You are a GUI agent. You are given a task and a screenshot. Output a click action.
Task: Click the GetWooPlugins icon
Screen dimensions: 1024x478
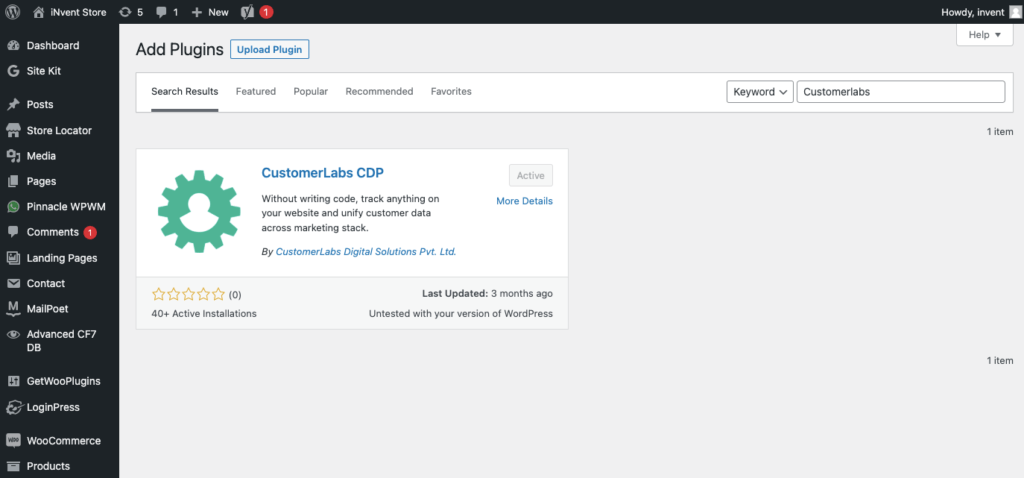pyautogui.click(x=13, y=381)
